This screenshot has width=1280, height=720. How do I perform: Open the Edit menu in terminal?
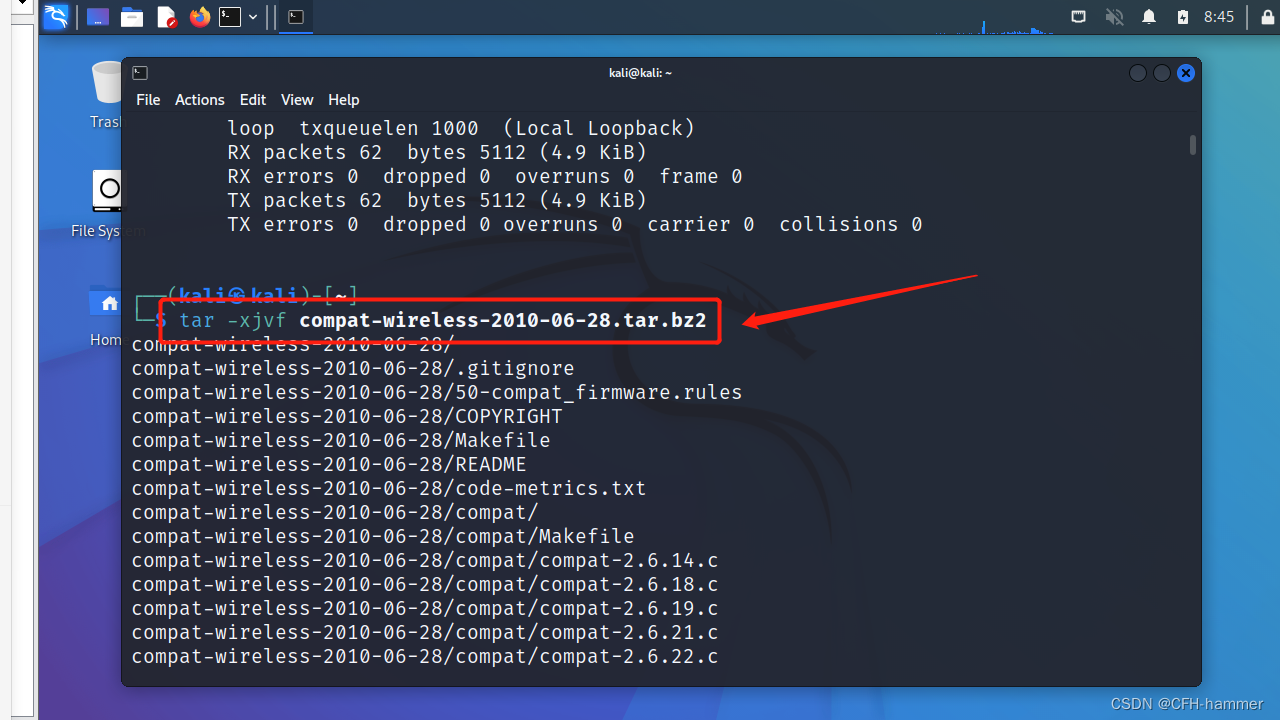[x=253, y=100]
